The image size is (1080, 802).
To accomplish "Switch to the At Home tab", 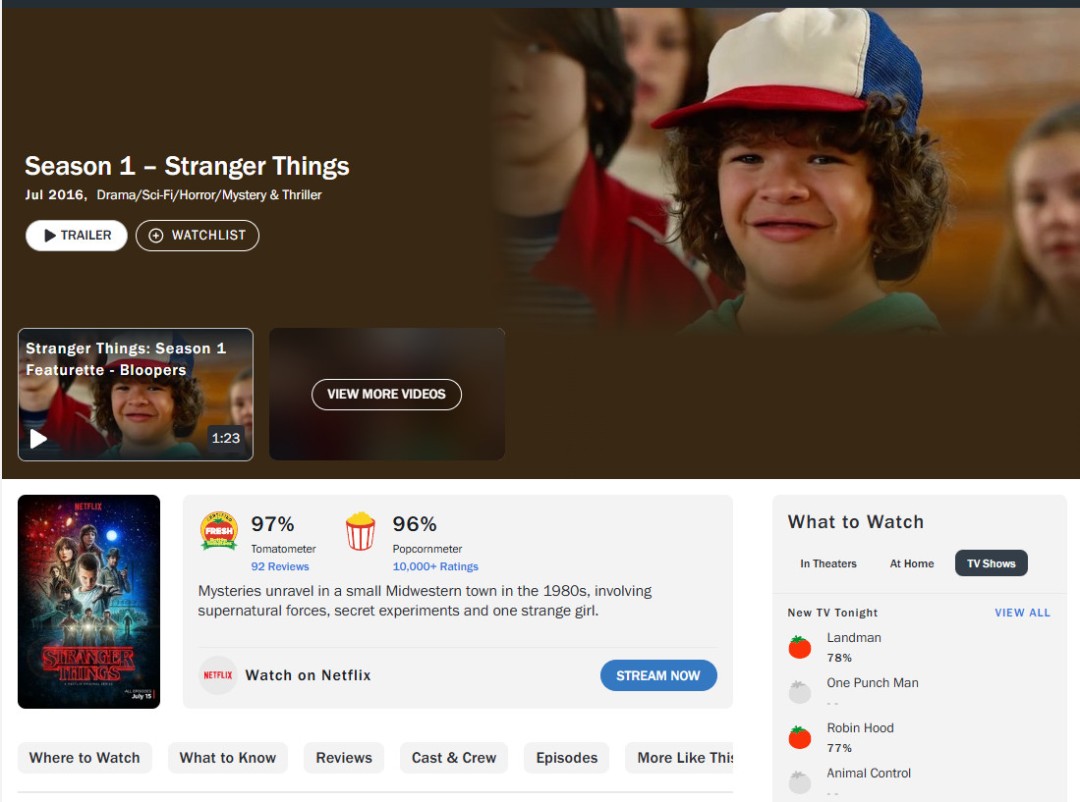I will click(912, 564).
